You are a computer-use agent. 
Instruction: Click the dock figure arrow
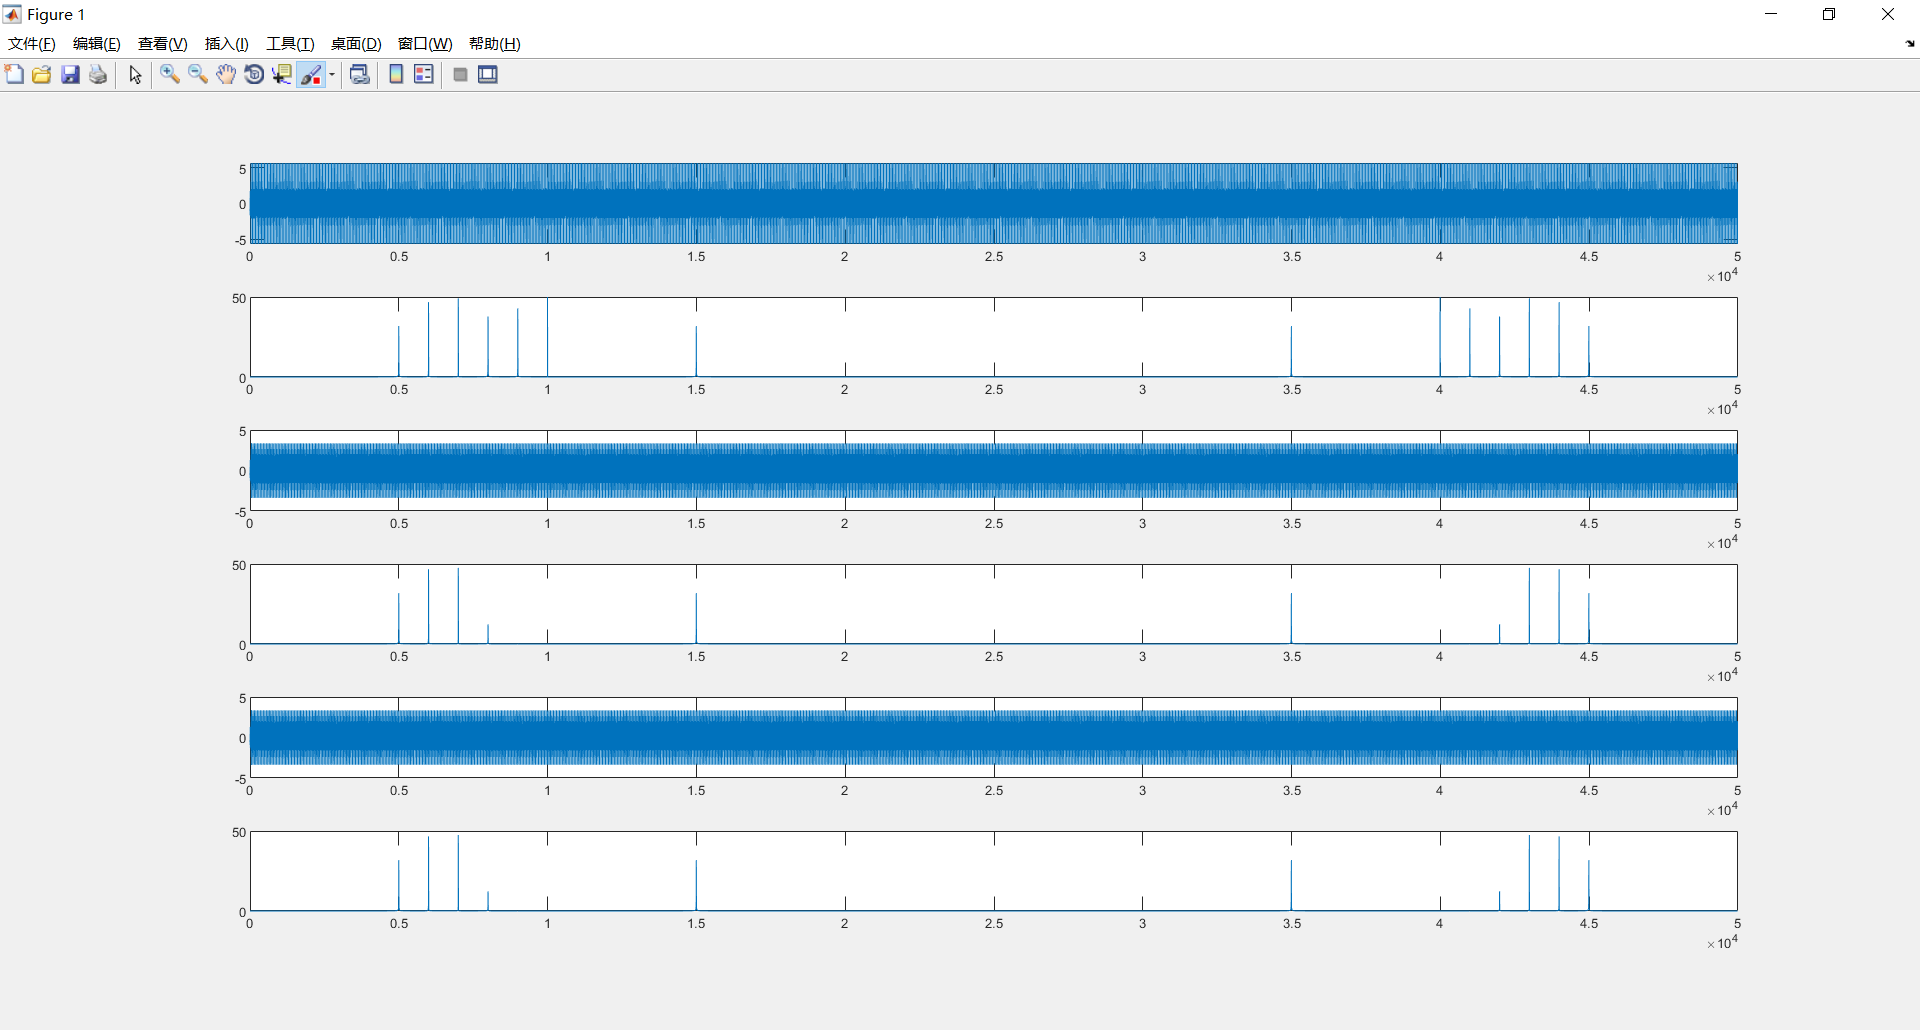click(x=1909, y=44)
